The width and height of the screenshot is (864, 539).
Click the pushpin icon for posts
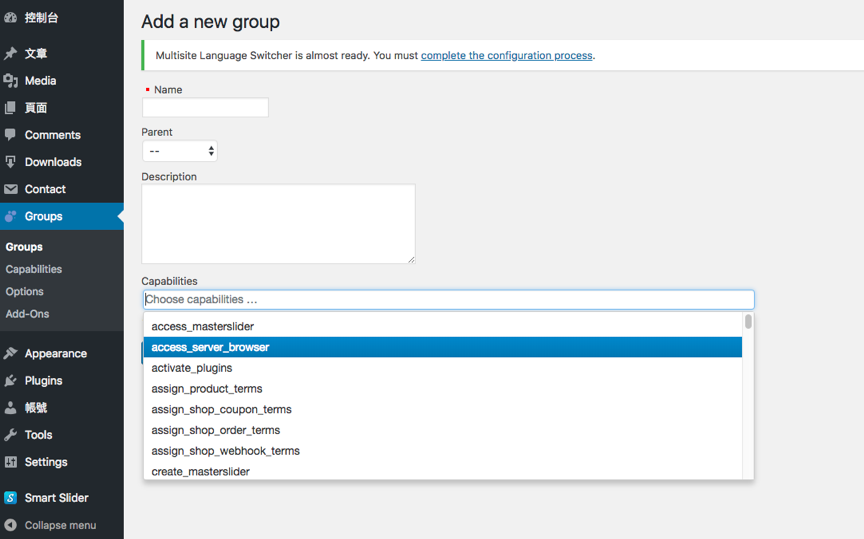[11, 54]
